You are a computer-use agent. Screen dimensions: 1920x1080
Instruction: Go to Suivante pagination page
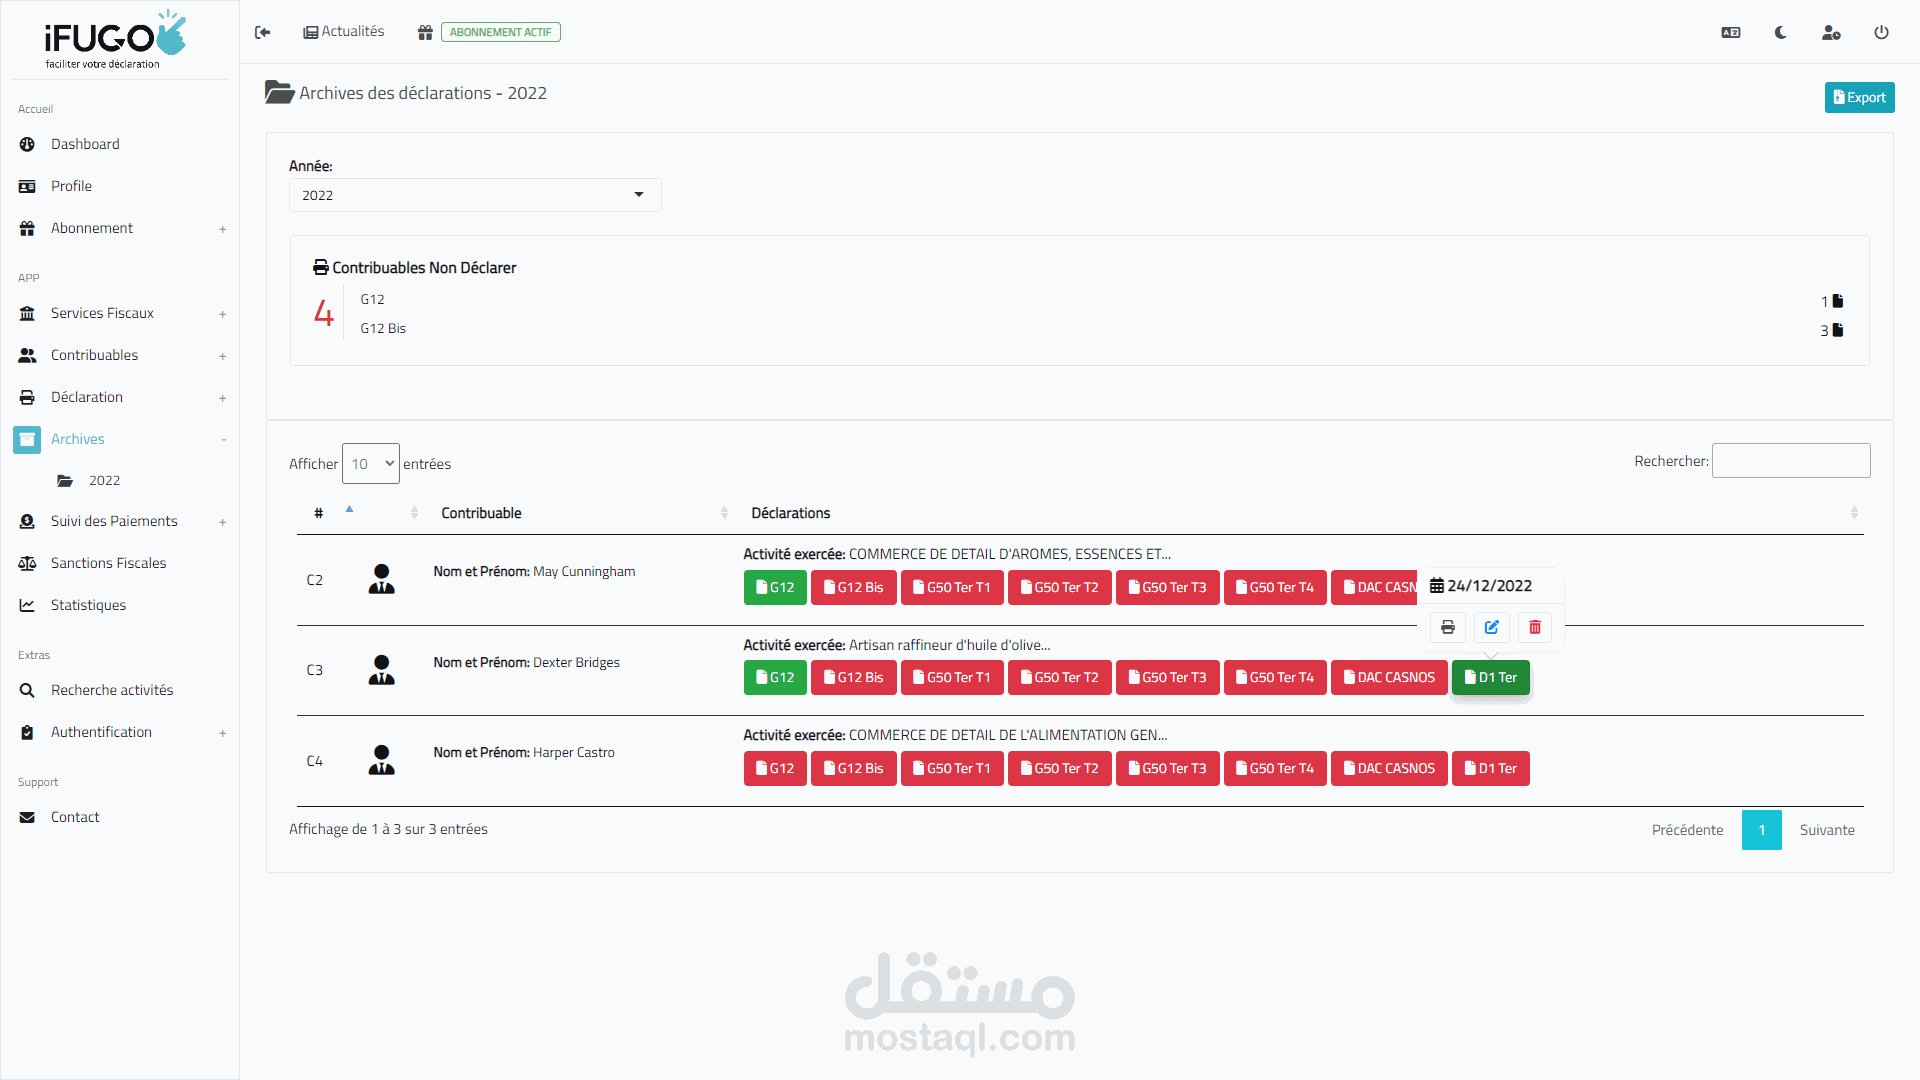(1826, 830)
